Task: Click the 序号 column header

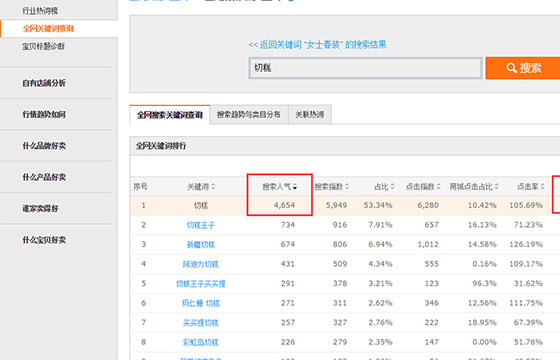Action: coord(140,186)
